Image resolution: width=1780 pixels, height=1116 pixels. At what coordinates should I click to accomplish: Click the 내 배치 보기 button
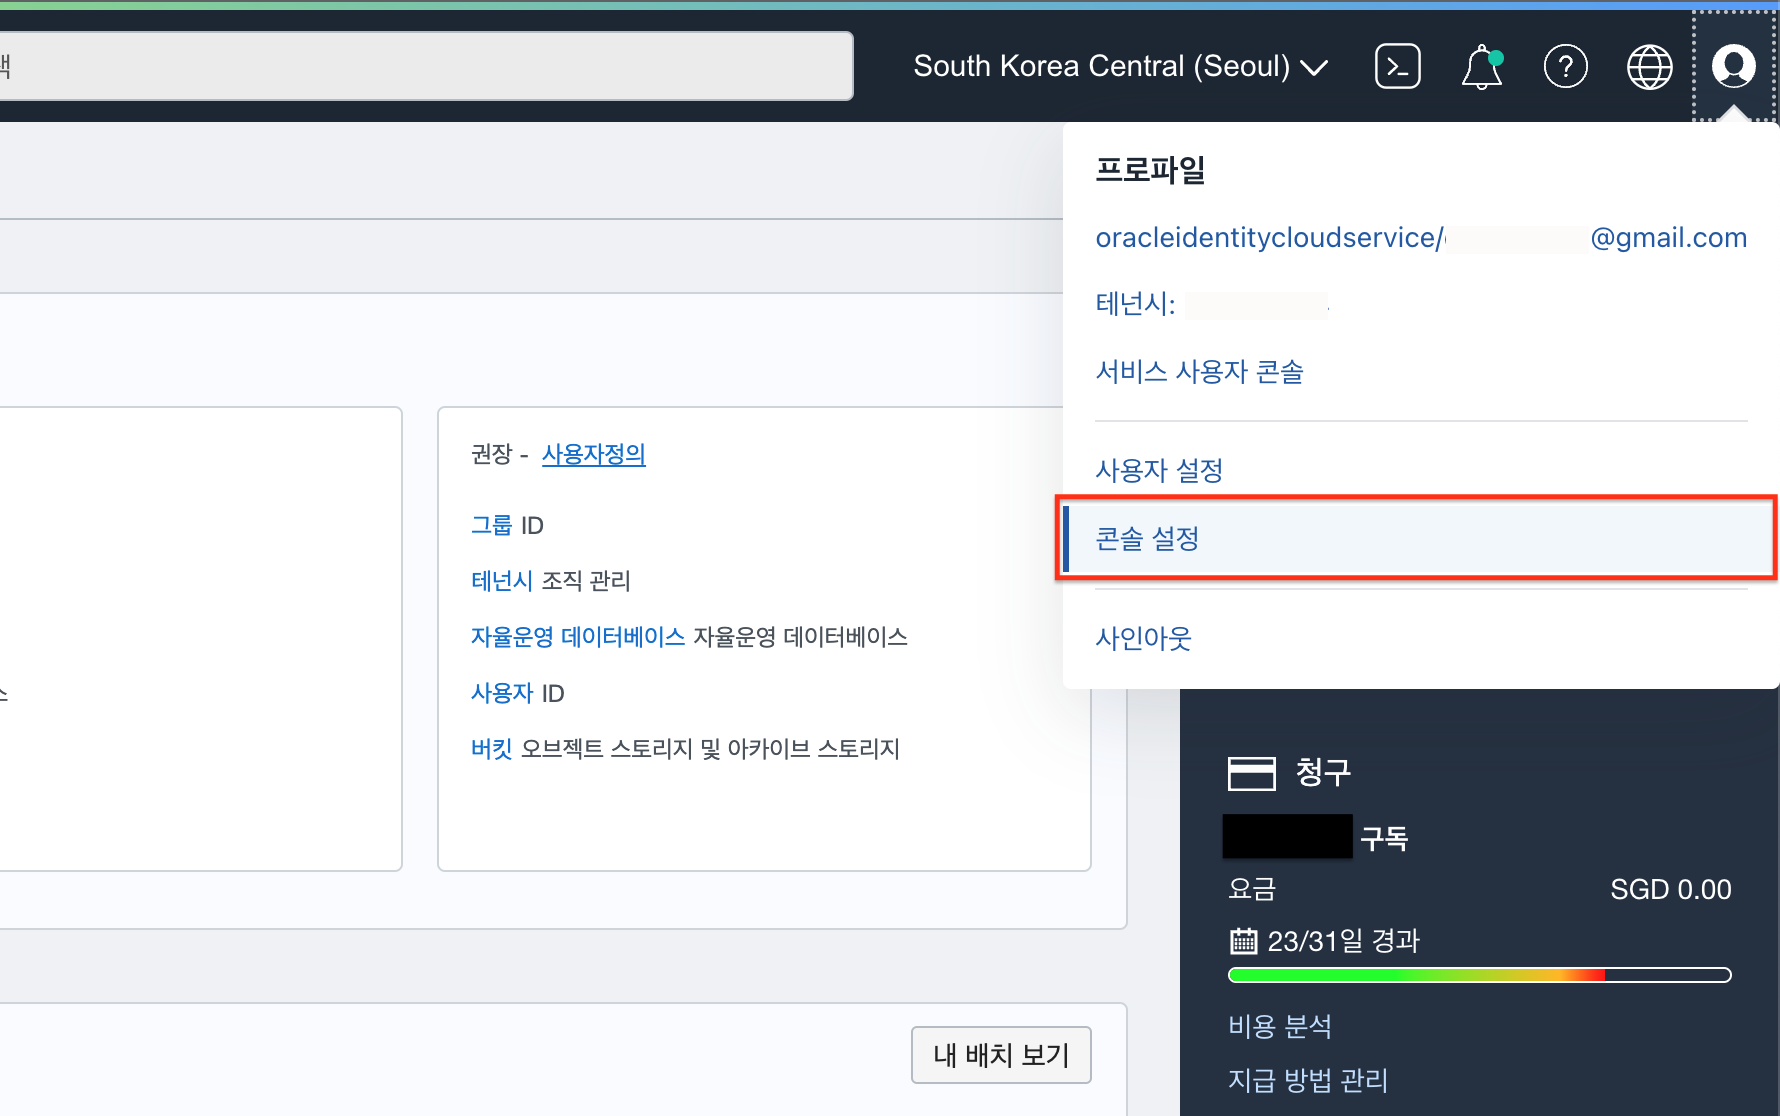click(x=1001, y=1055)
